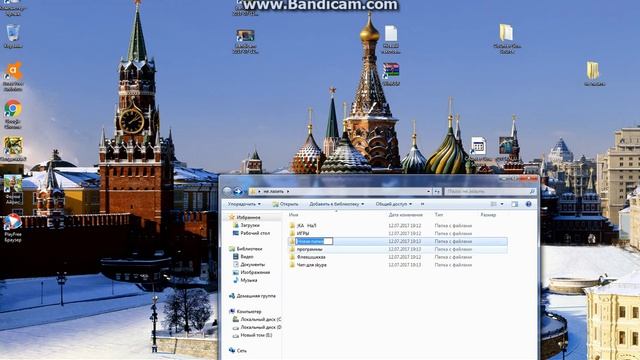Refresh the folder with the address bar refresh button

[437, 191]
